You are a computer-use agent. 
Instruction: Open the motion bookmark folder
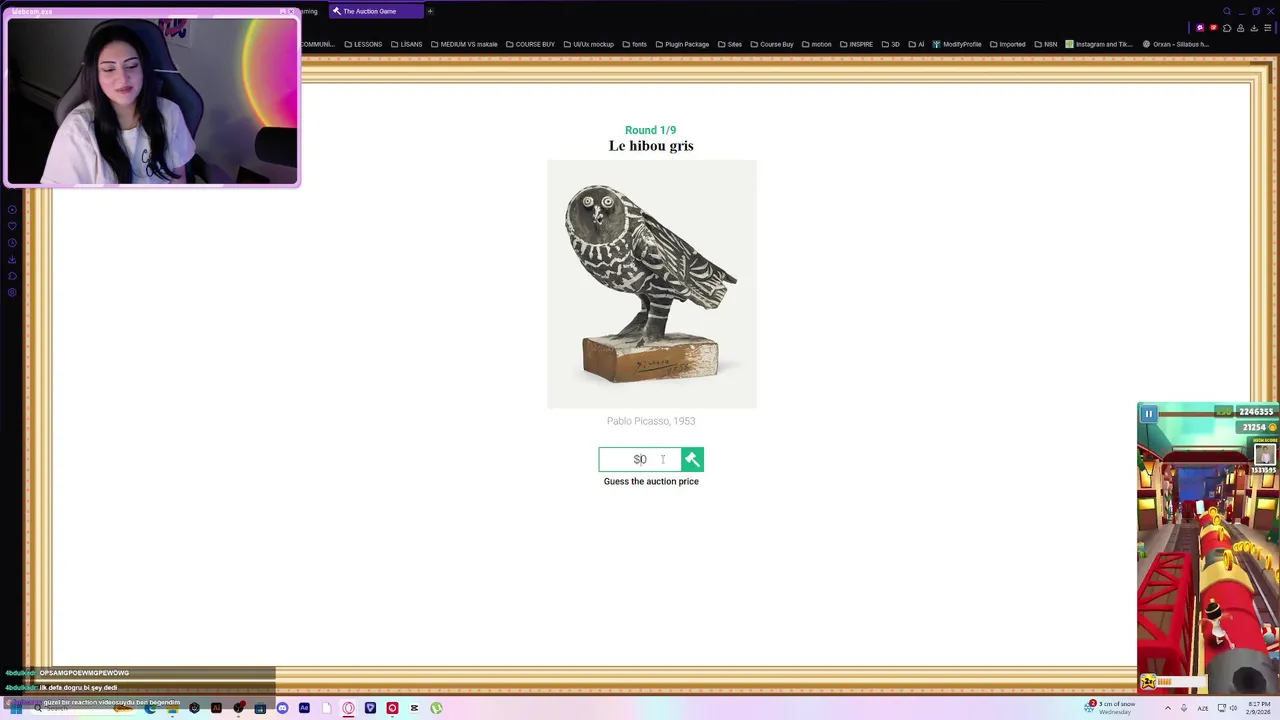click(x=816, y=44)
